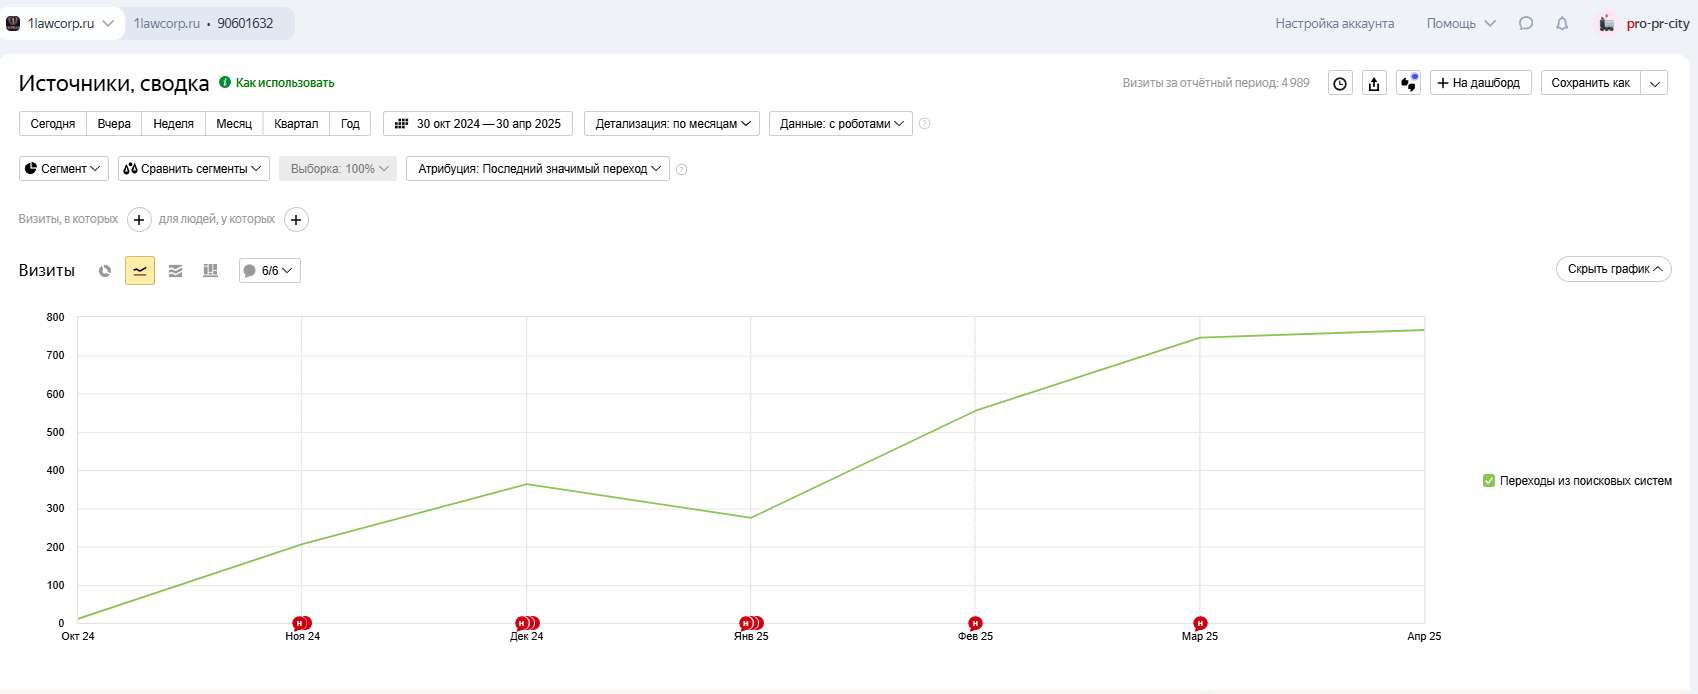Expand the Атрибуция dropdown
1698x694 pixels.
[538, 169]
